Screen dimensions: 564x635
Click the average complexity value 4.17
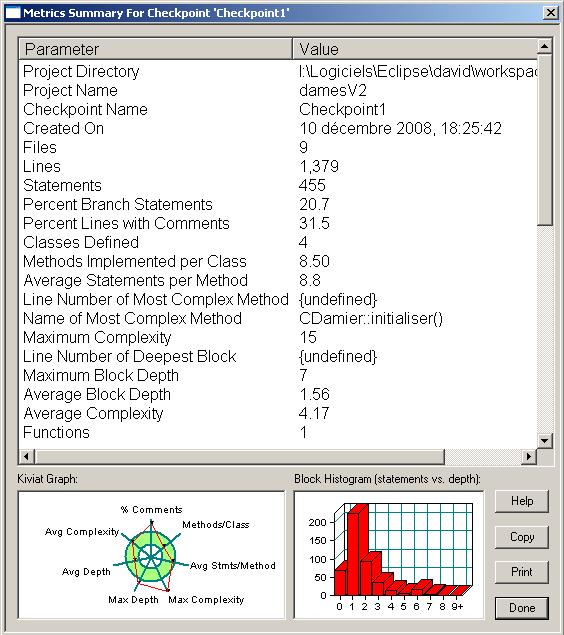(x=314, y=414)
